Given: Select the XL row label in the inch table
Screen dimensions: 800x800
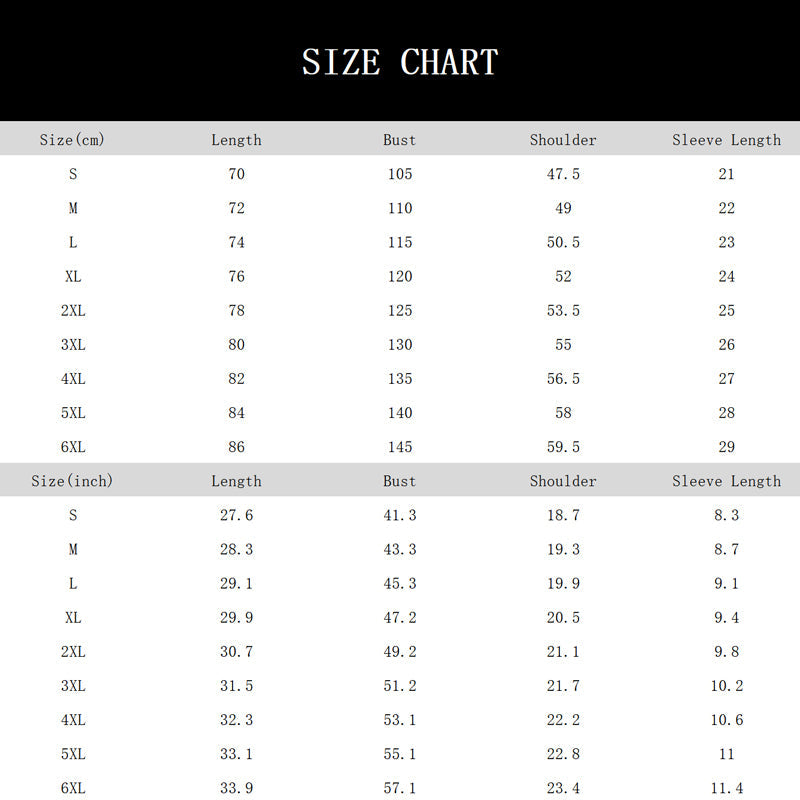Looking at the screenshot, I should 73,618.
